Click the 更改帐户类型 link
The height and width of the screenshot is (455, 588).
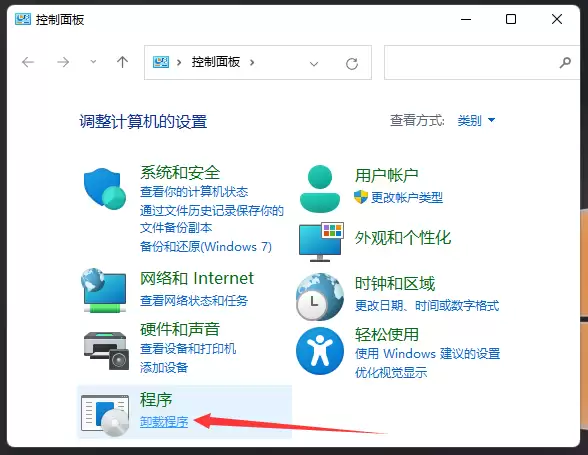pyautogui.click(x=407, y=197)
